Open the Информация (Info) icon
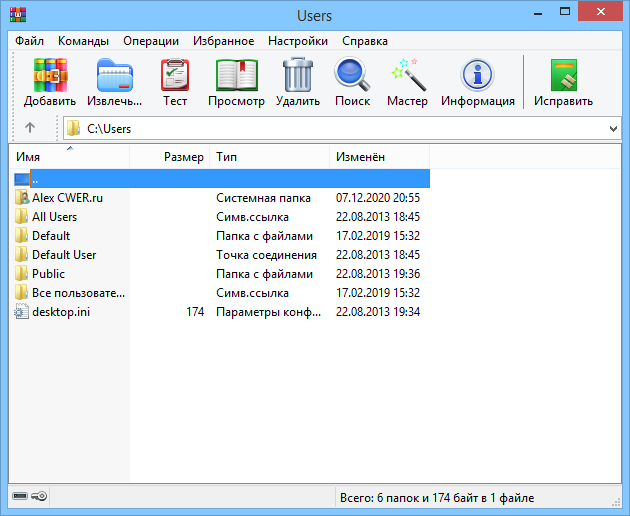 point(477,76)
